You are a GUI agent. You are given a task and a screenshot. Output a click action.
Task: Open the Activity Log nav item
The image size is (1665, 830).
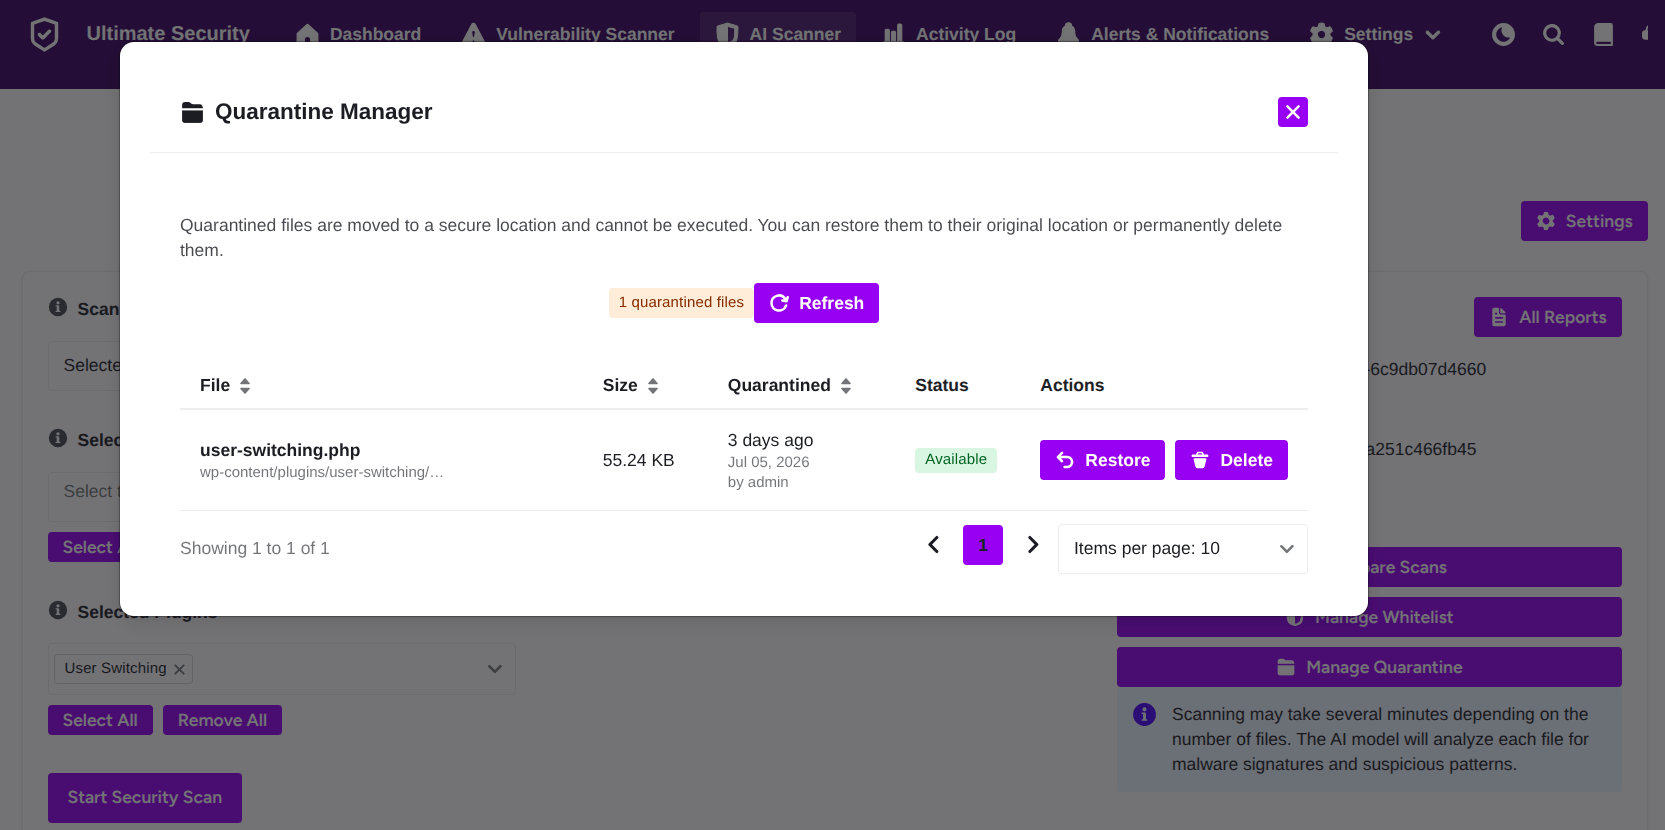click(949, 34)
